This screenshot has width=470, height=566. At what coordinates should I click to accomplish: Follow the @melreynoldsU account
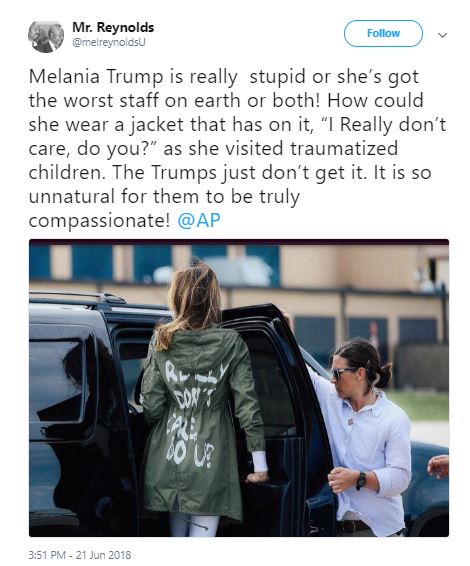coord(383,33)
